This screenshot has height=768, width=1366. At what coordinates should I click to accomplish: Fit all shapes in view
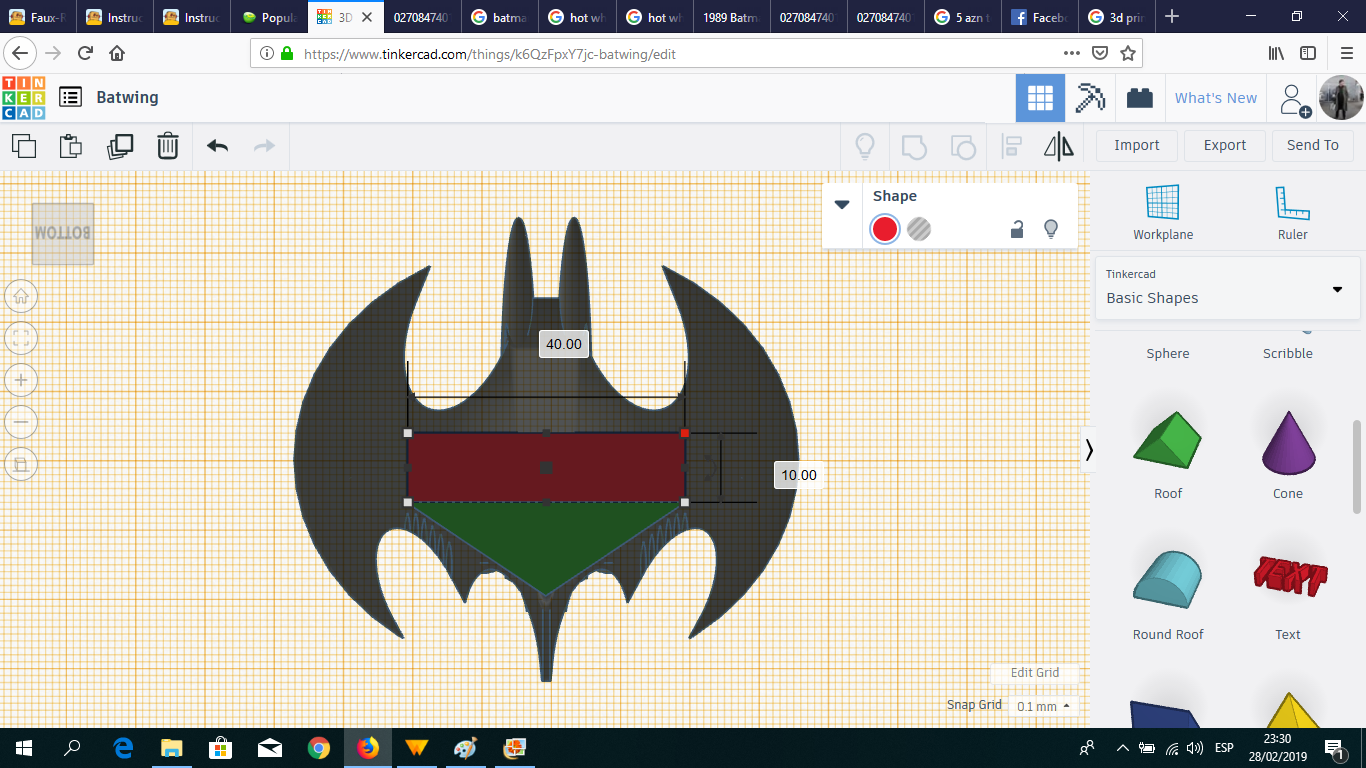[x=21, y=338]
